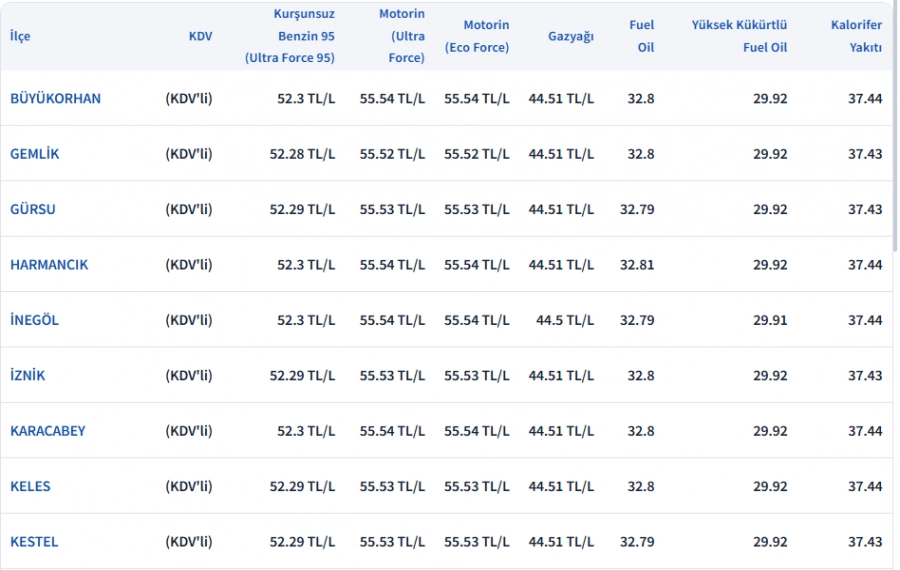Open the KESTEL district link
Image resolution: width=900 pixels, height=570 pixels.
point(34,542)
